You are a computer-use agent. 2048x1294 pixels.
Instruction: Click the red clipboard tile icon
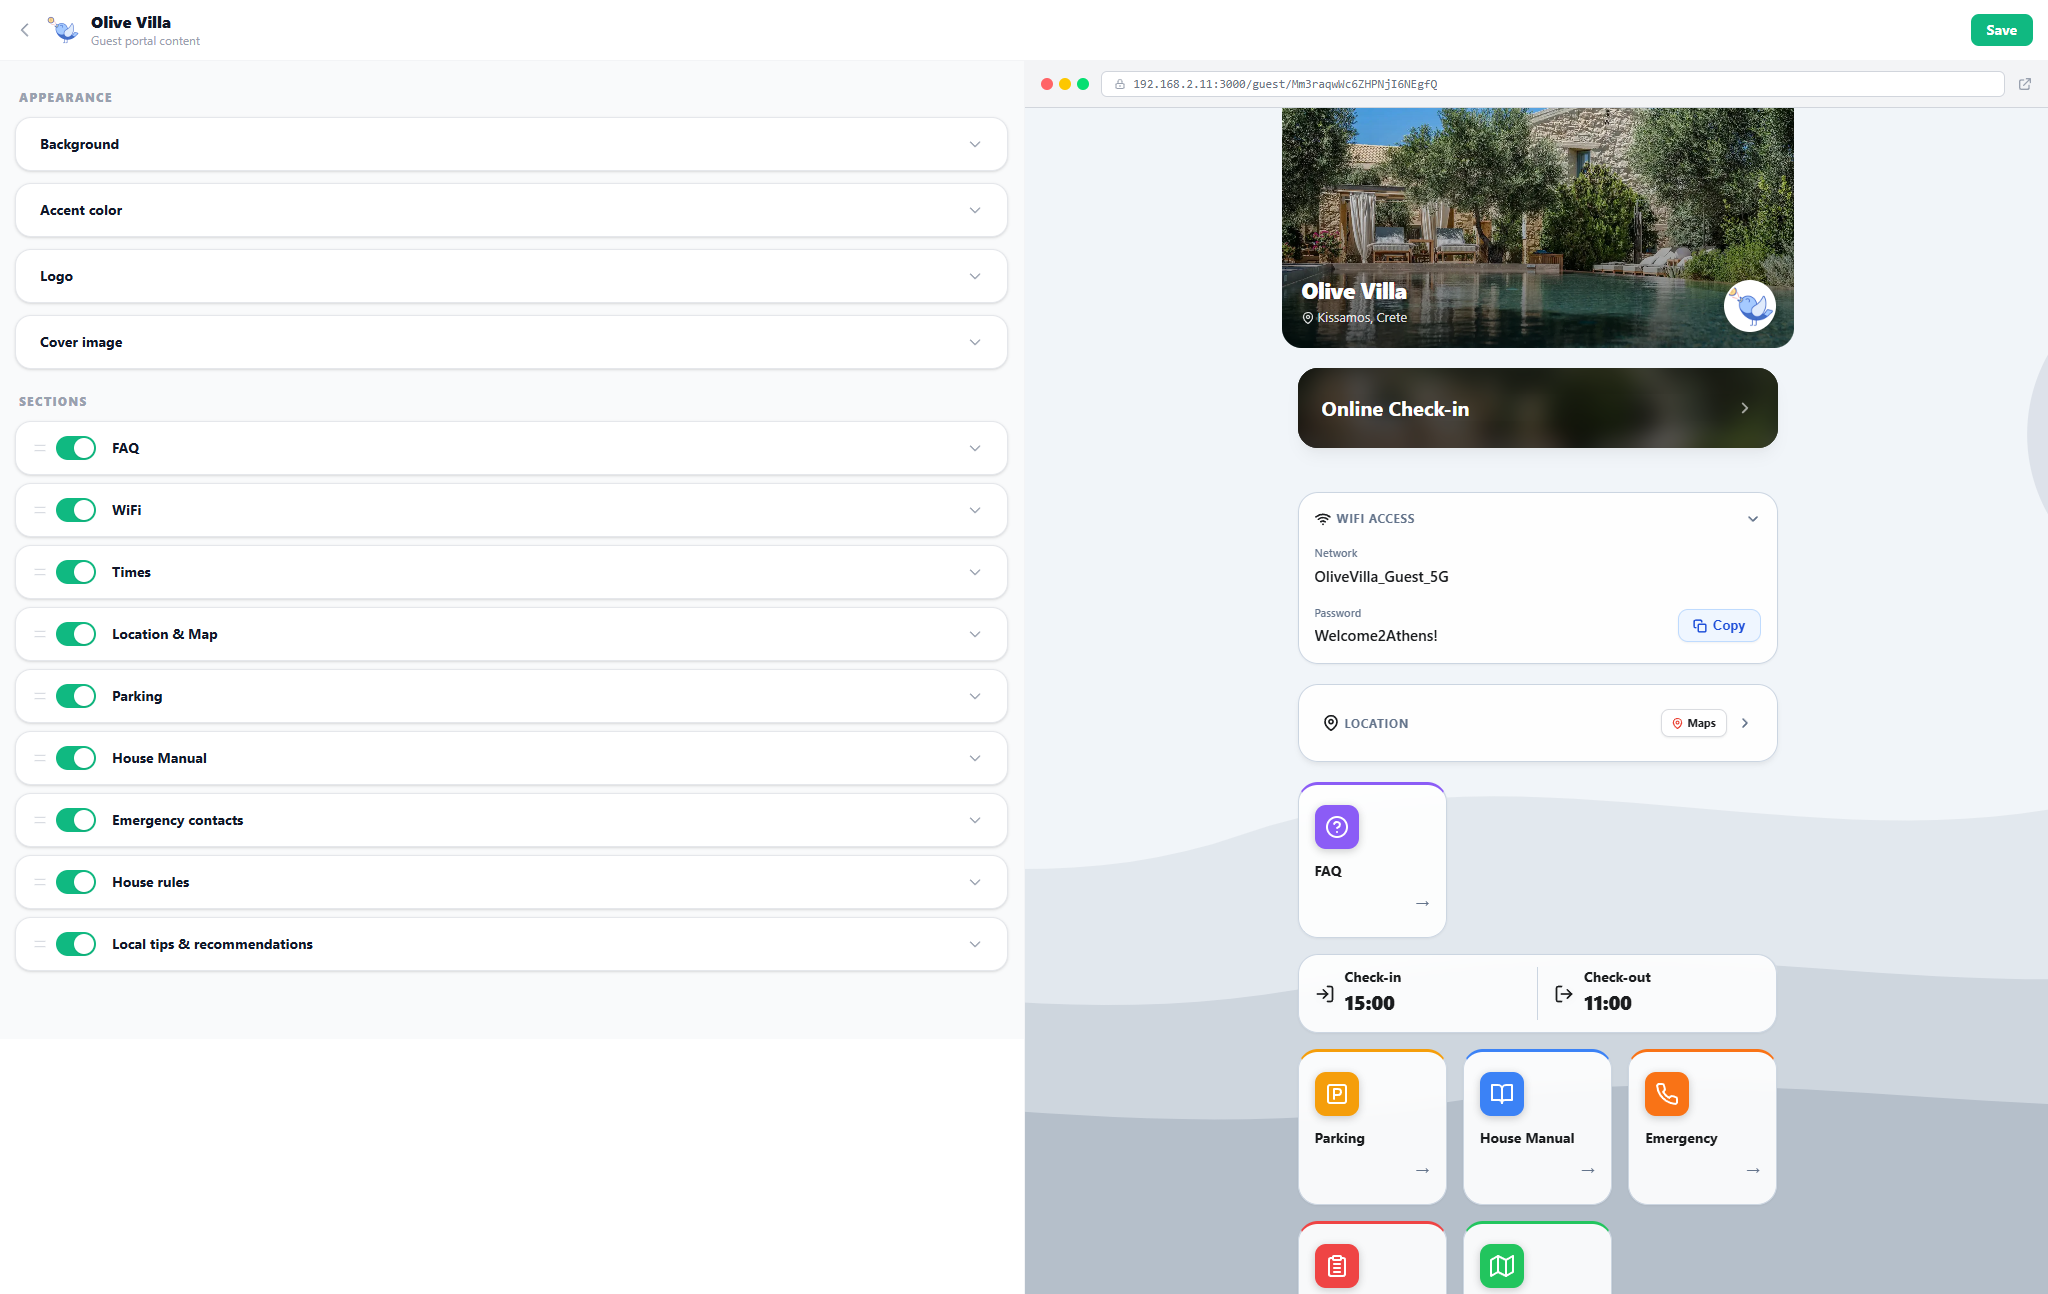(x=1337, y=1266)
